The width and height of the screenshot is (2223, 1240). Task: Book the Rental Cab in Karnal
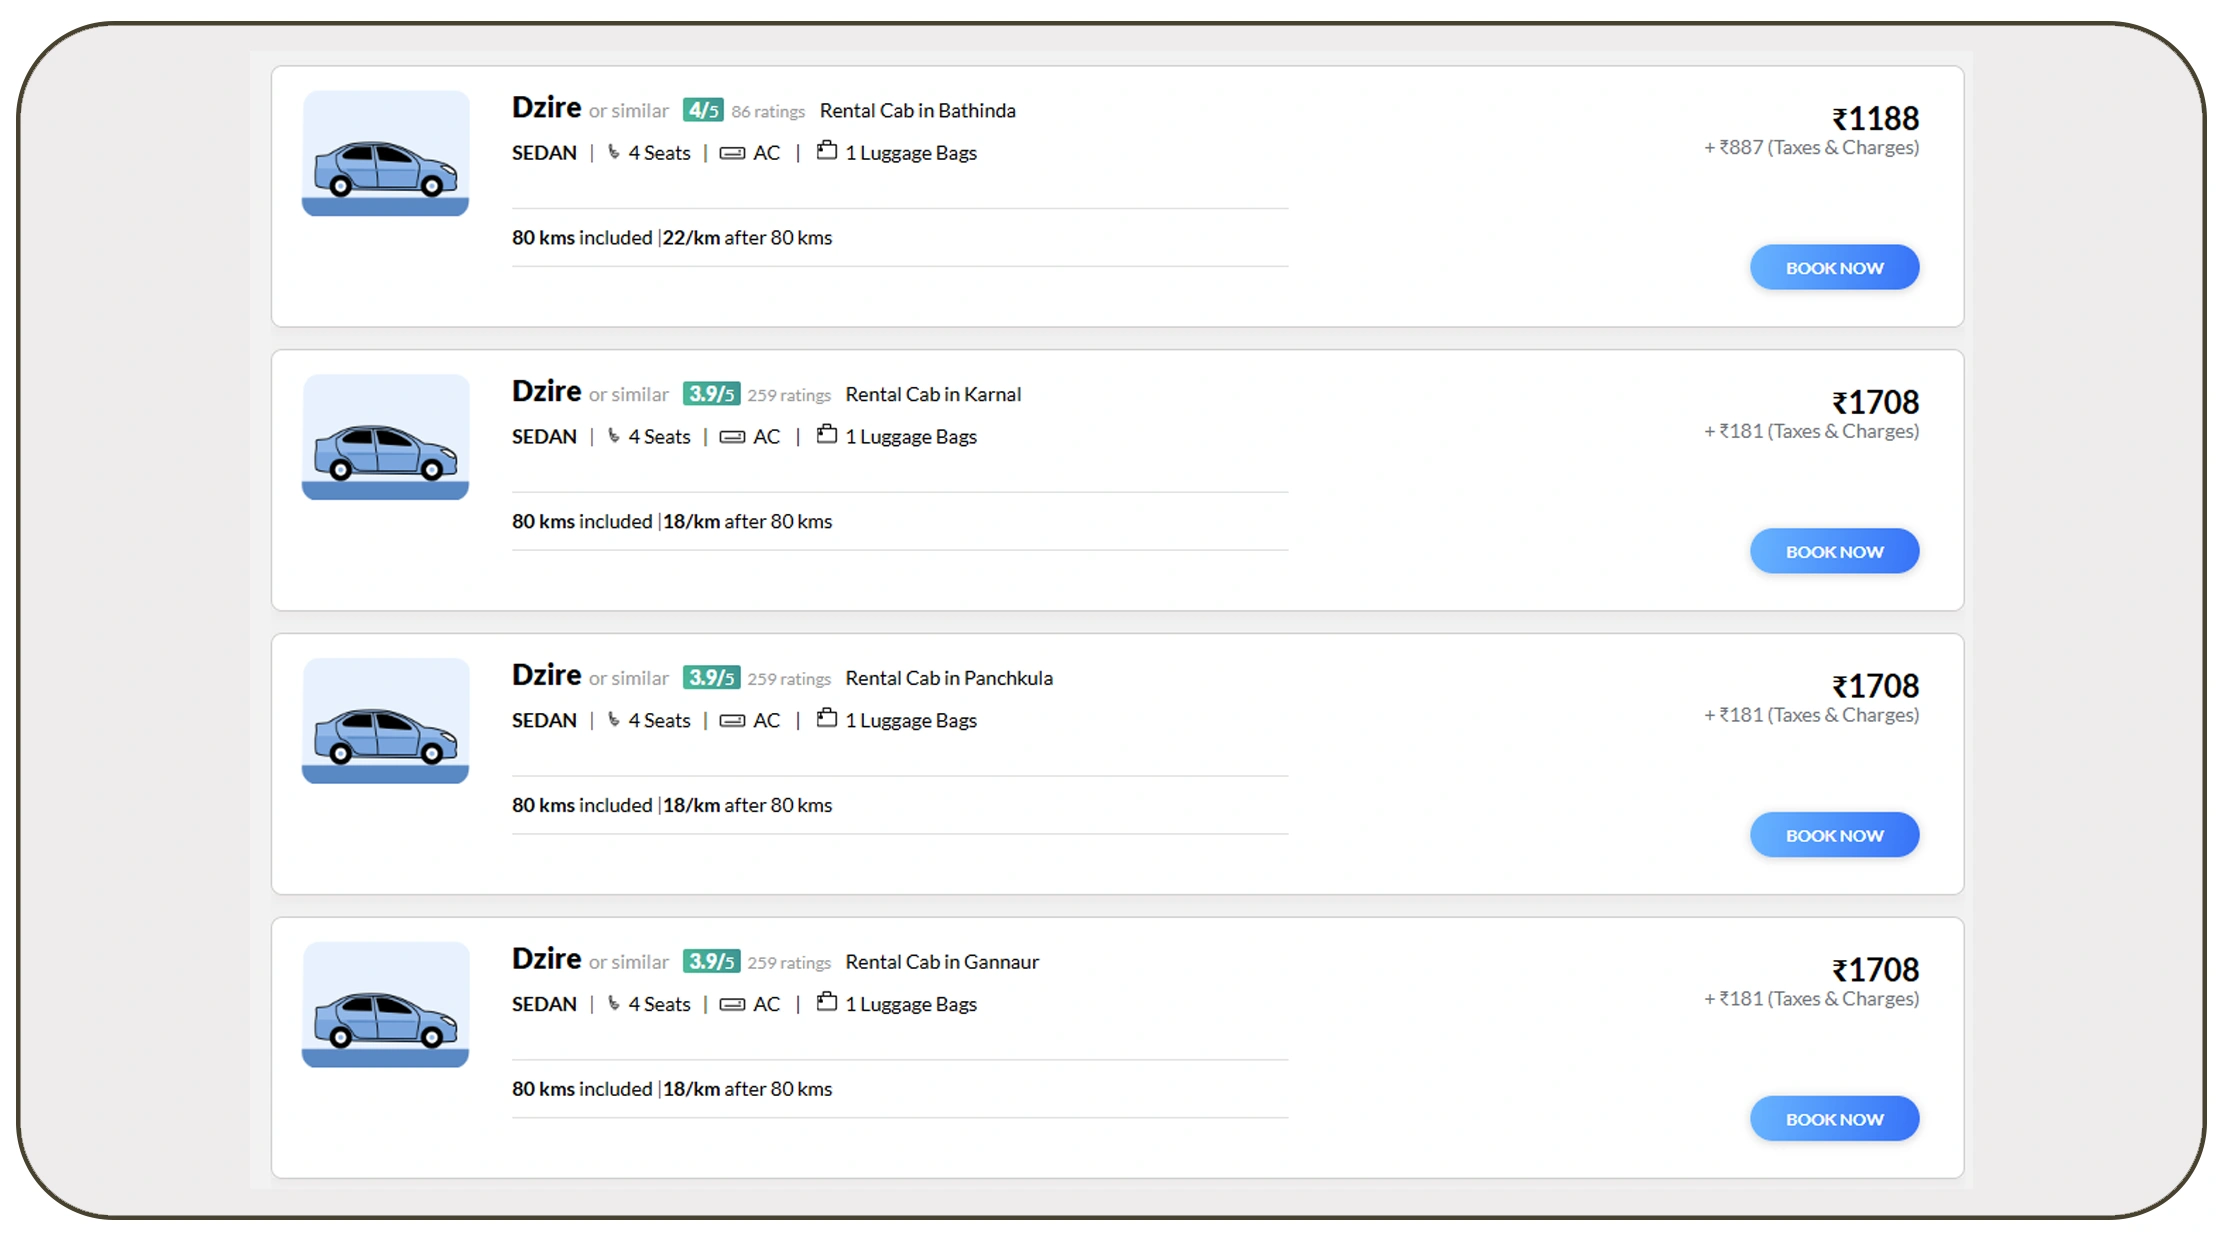(x=1834, y=551)
